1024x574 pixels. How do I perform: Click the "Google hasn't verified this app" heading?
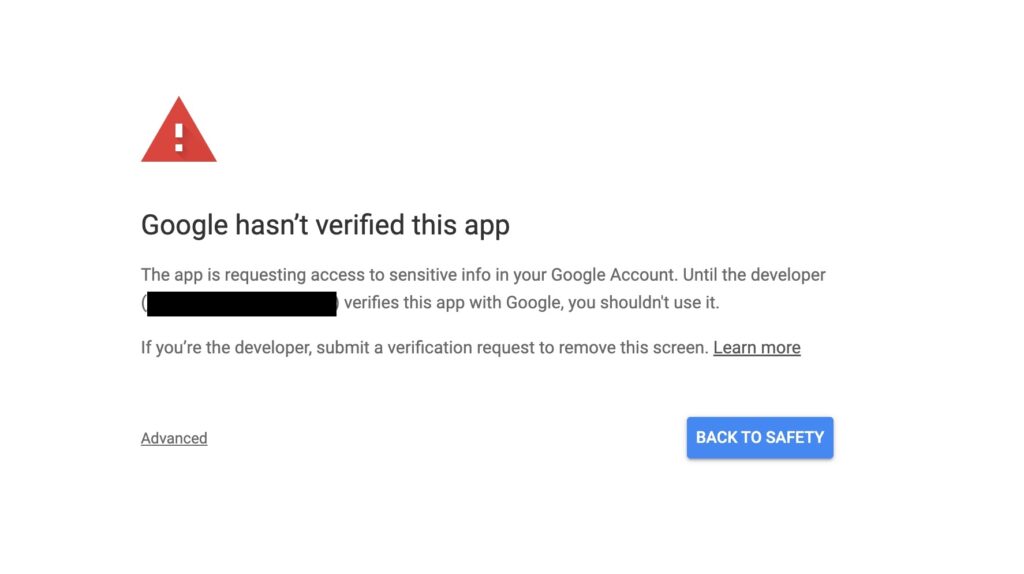[325, 225]
